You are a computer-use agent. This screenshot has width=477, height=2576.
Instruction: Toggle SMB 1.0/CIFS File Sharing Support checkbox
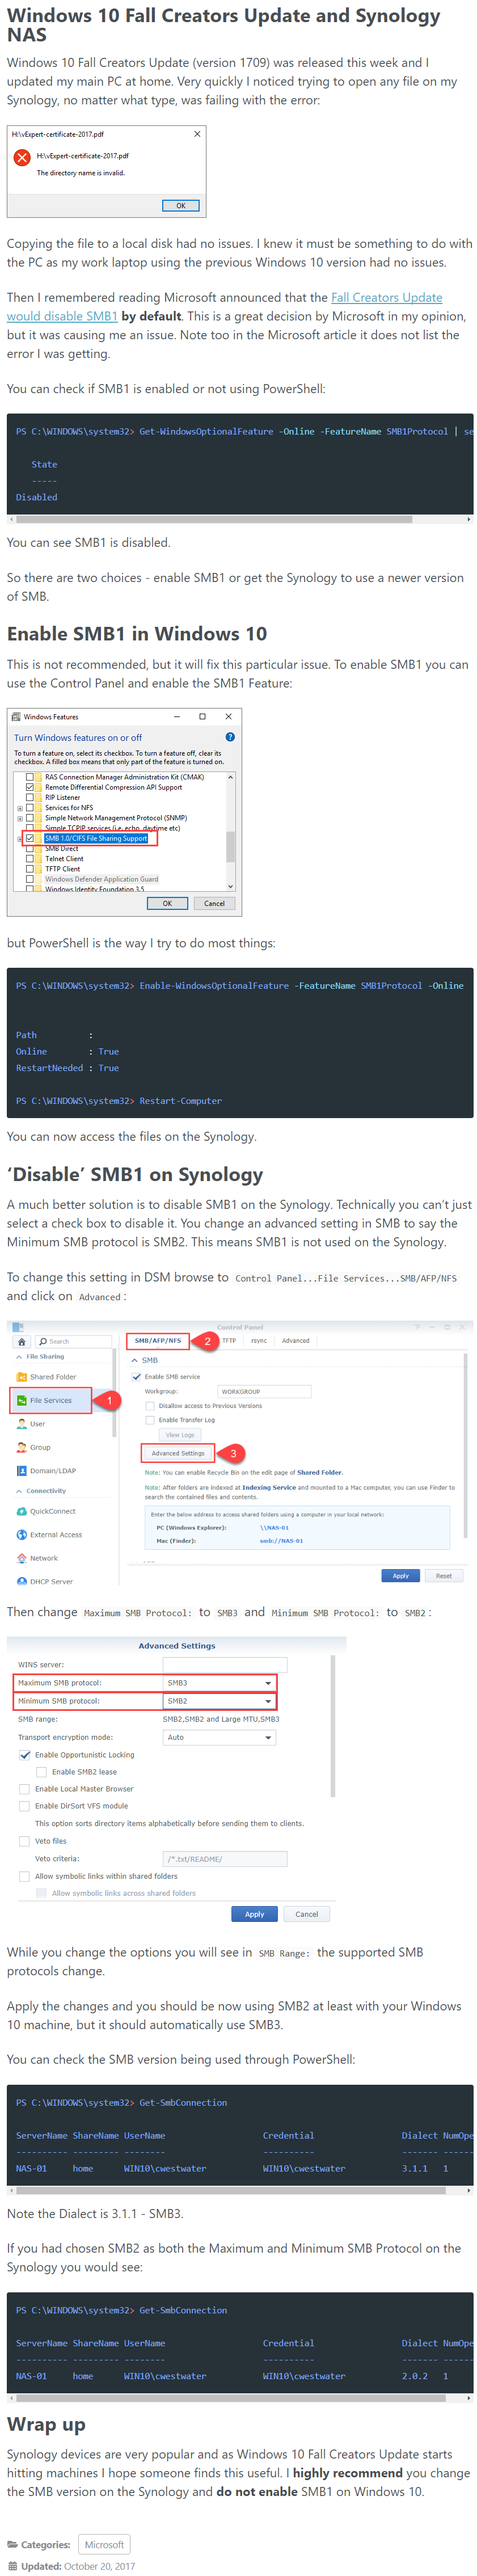30,838
